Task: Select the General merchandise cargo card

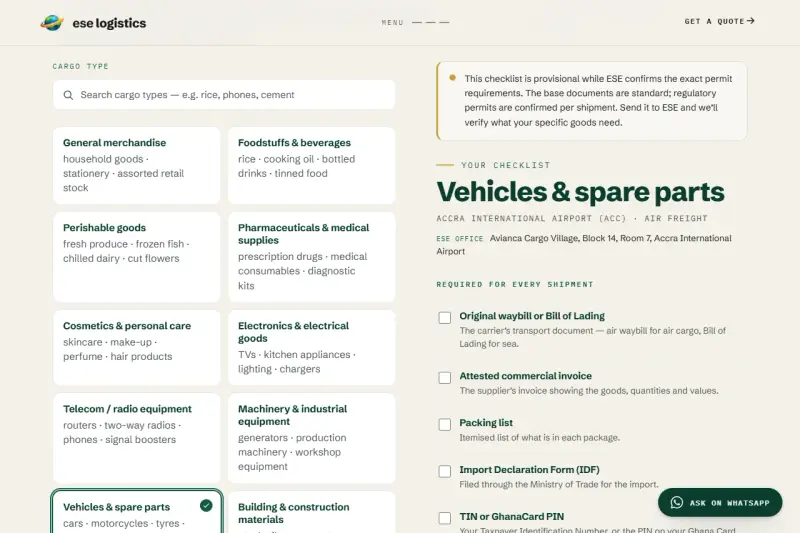Action: 137,165
